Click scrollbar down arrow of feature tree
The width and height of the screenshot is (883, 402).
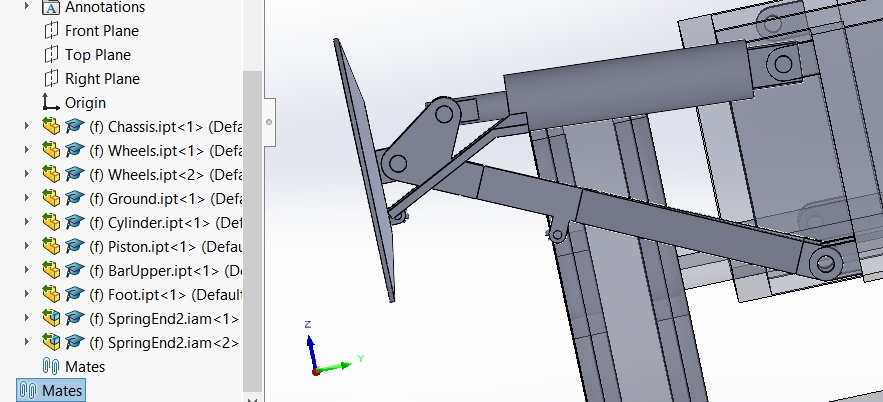point(253,399)
